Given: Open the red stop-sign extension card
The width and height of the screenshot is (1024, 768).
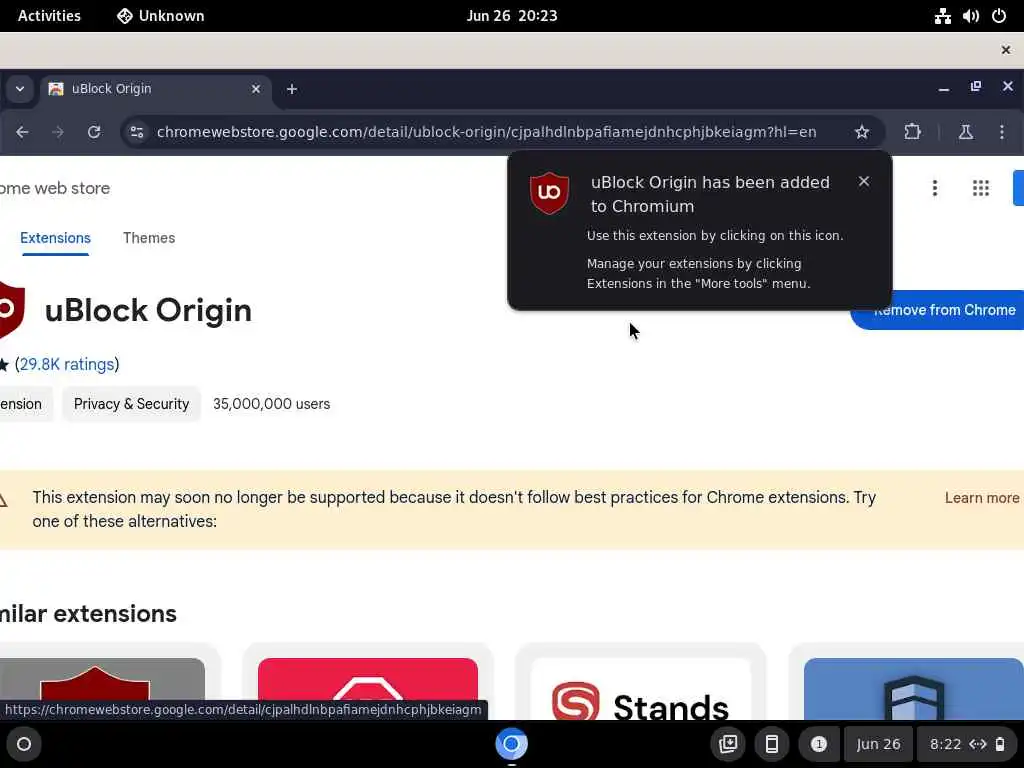Looking at the screenshot, I should point(368,682).
